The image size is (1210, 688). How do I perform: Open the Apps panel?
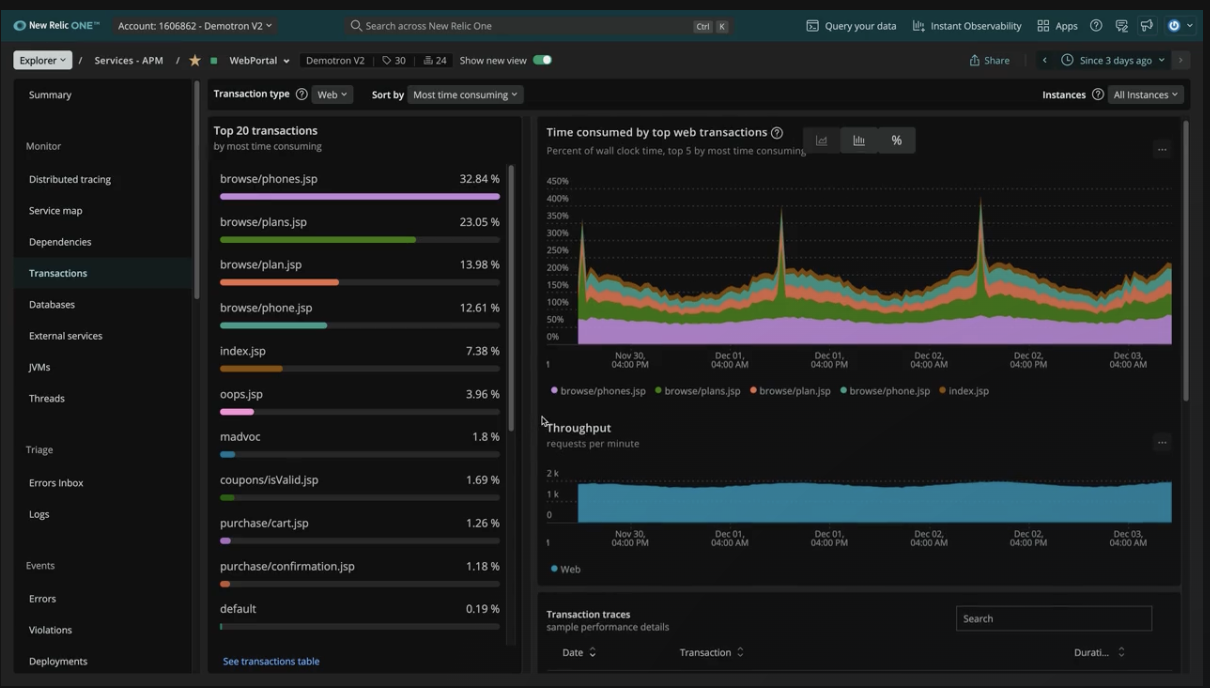pyautogui.click(x=1056, y=24)
